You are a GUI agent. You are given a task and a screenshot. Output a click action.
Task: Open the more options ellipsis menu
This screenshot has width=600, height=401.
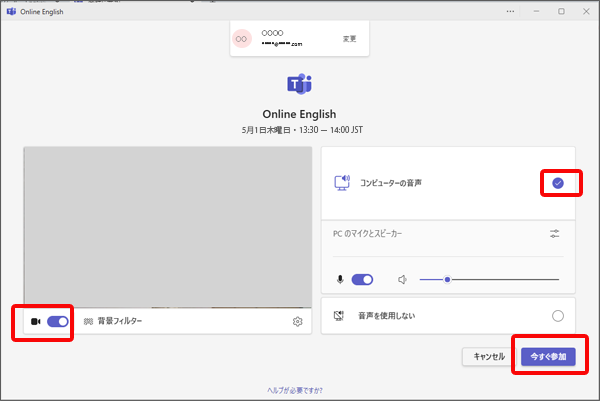tap(510, 11)
